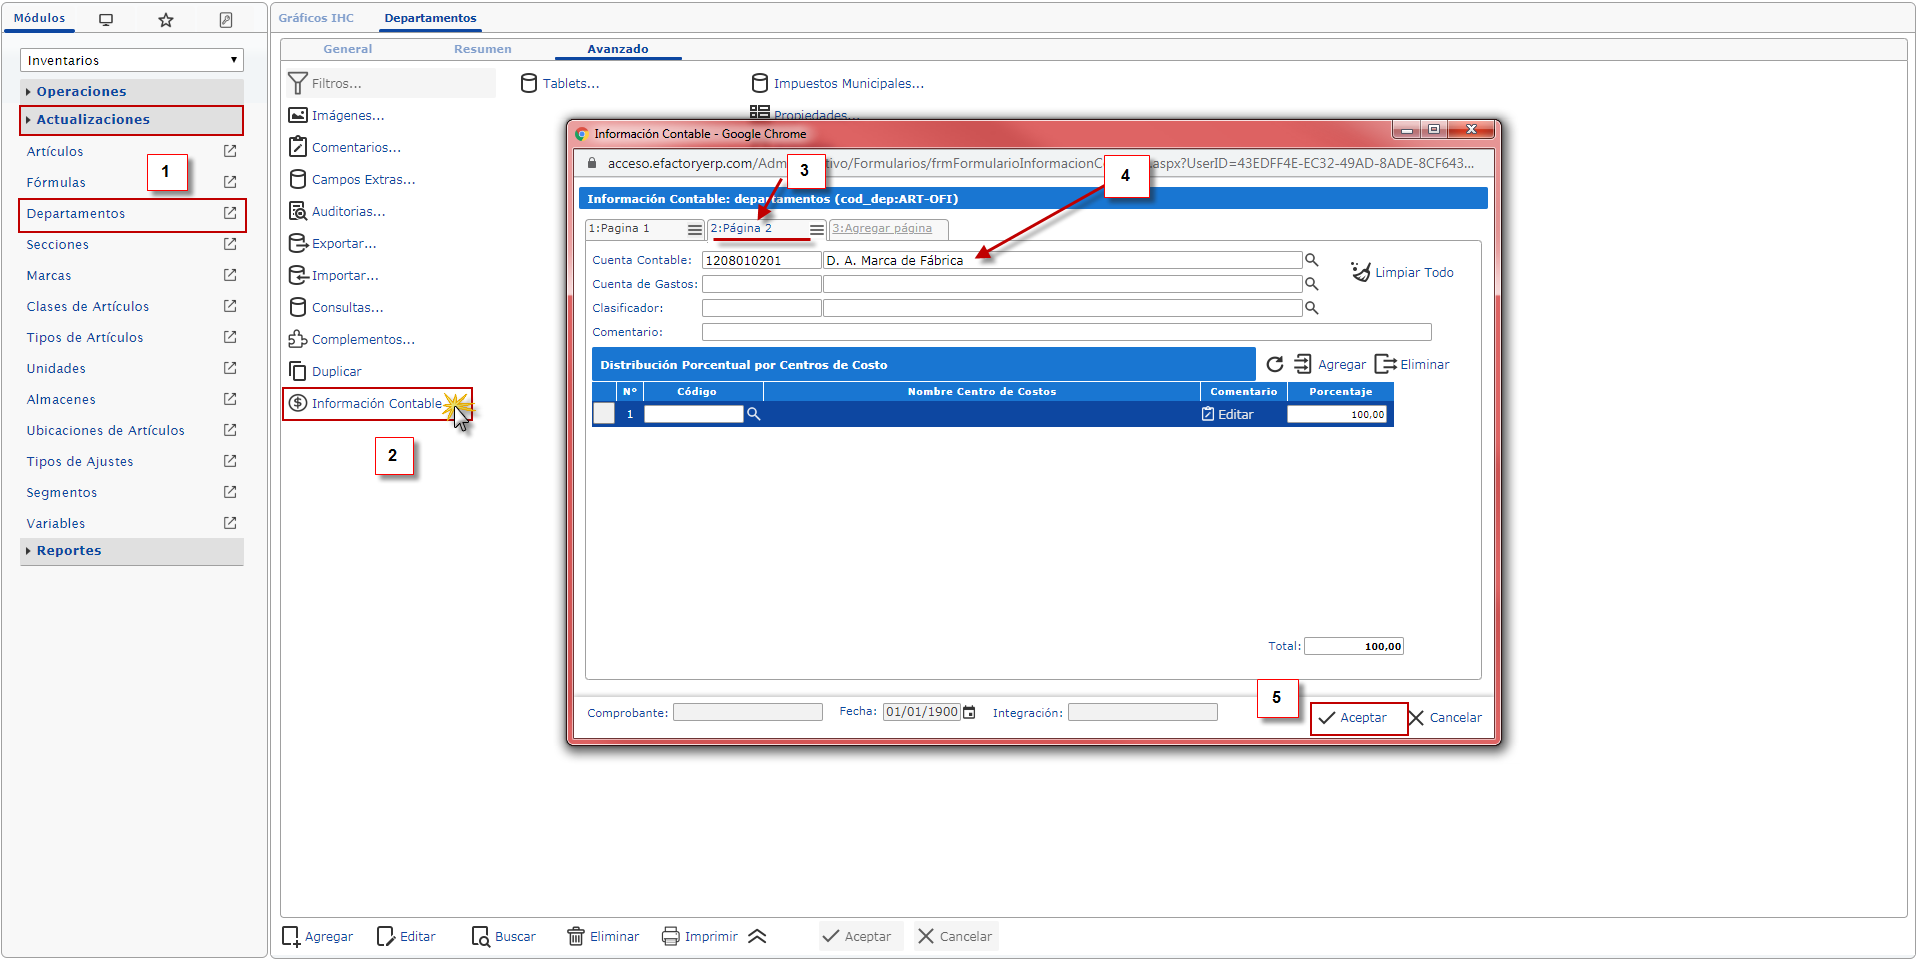
Task: Click the refresh icon beside Agregar
Action: coord(1275,365)
